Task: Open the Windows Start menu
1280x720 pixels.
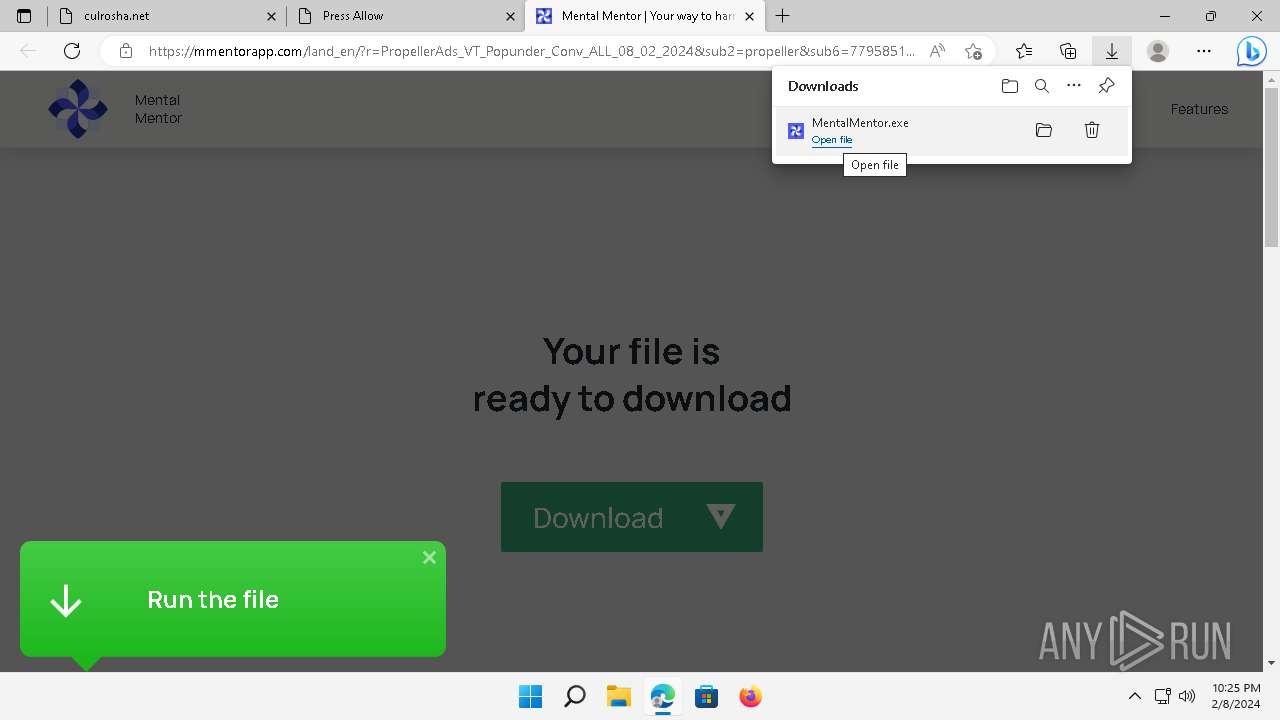Action: click(x=530, y=696)
